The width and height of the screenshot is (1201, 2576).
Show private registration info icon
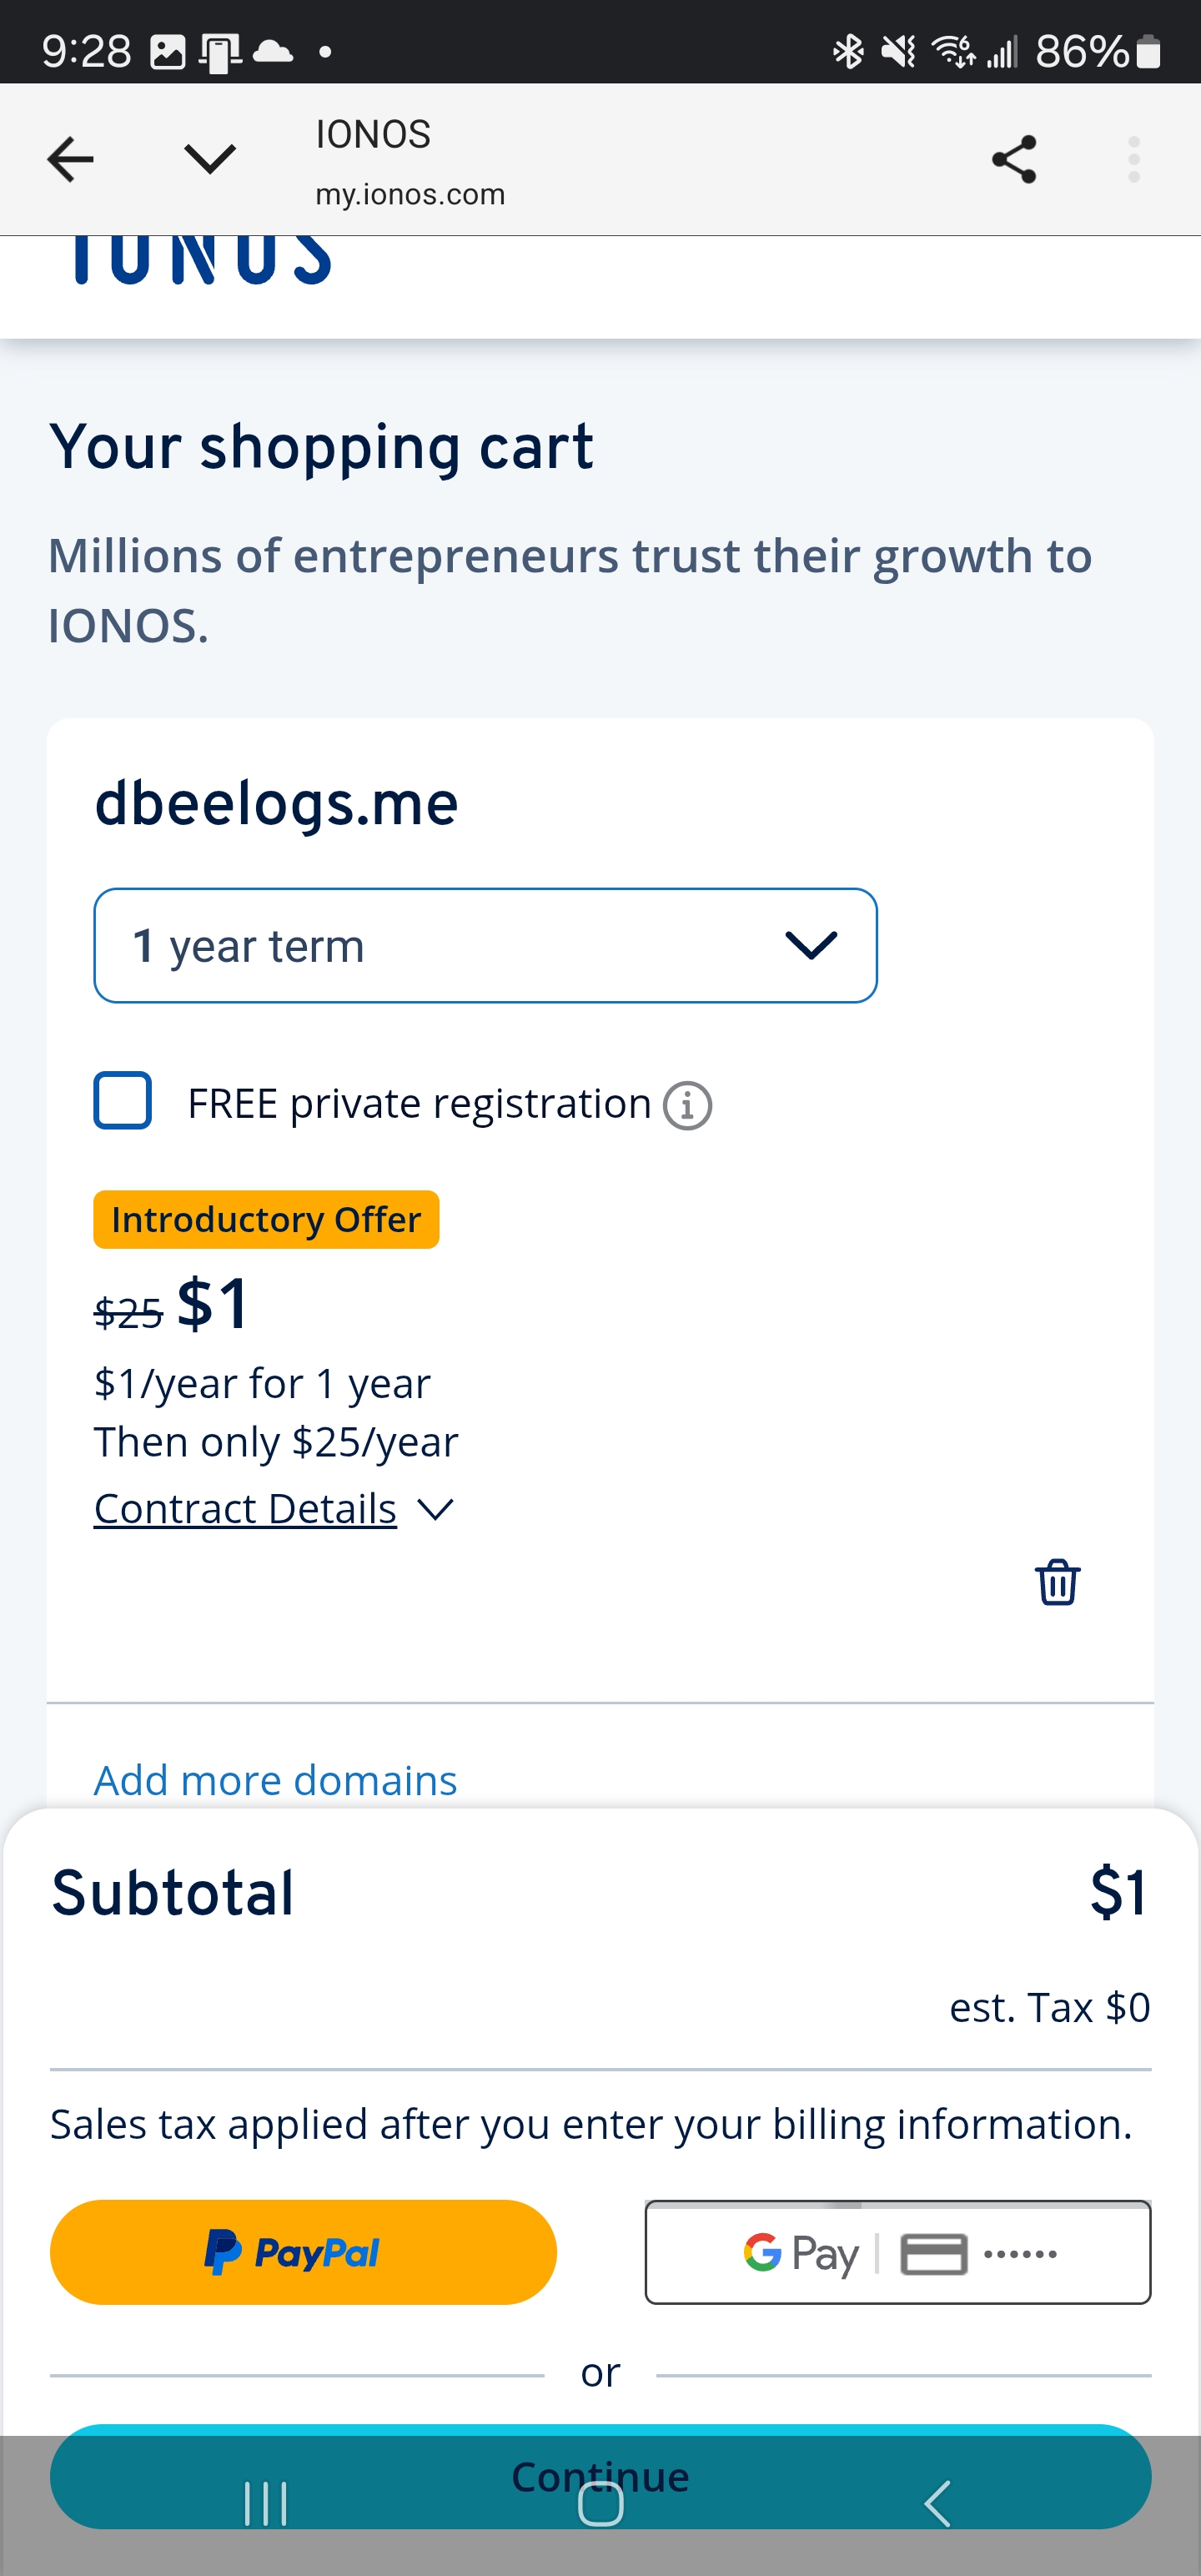click(688, 1106)
